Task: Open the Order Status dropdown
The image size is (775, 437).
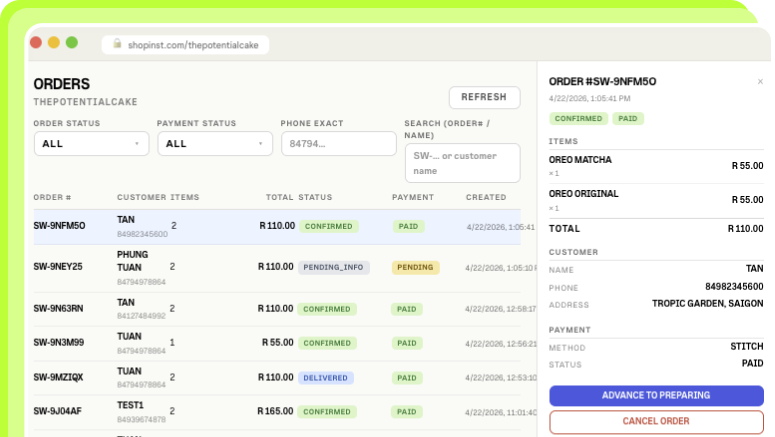Action: tap(91, 144)
